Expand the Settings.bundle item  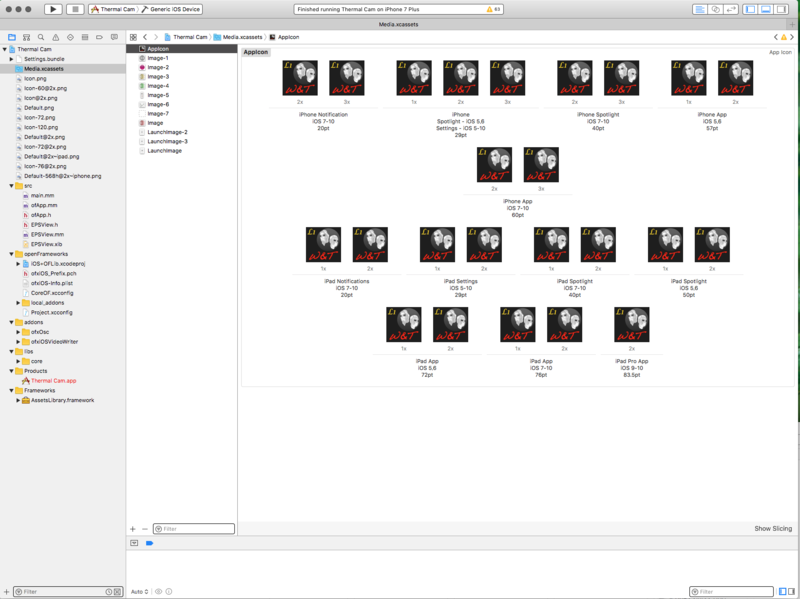point(11,59)
